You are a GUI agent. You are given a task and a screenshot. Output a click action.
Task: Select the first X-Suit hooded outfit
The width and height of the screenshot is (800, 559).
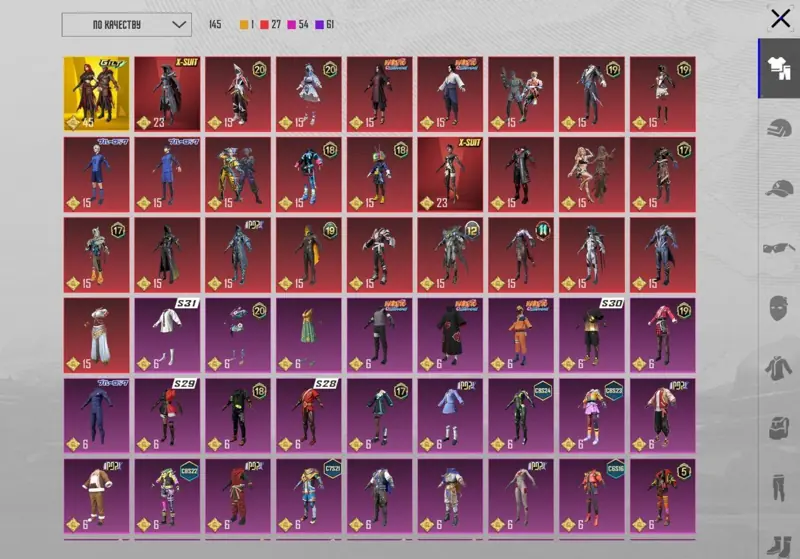(x=167, y=94)
